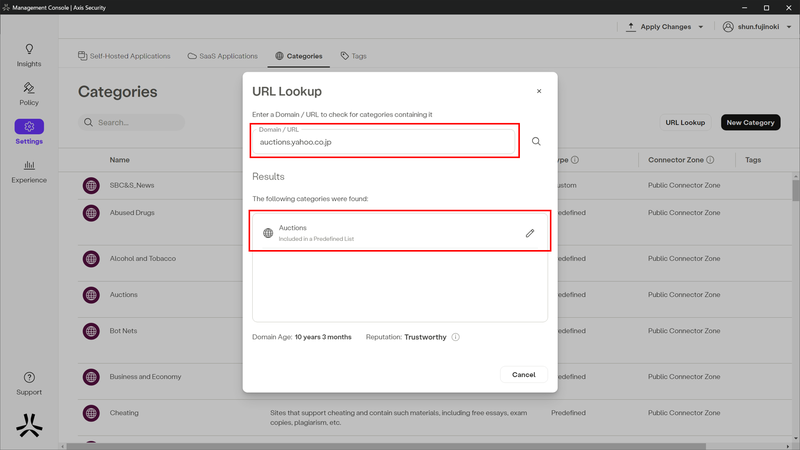Open the Support help icon
This screenshot has height=450, width=800.
(x=29, y=378)
